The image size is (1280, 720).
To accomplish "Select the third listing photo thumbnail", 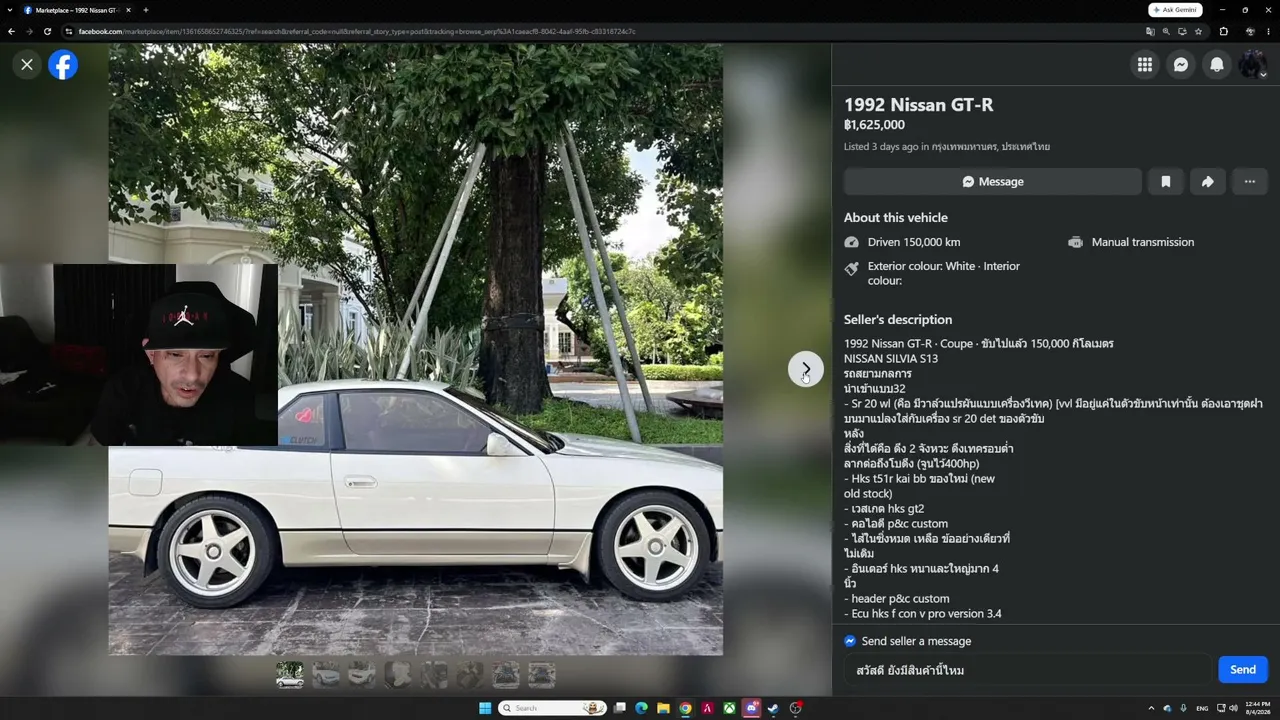I will pos(362,675).
